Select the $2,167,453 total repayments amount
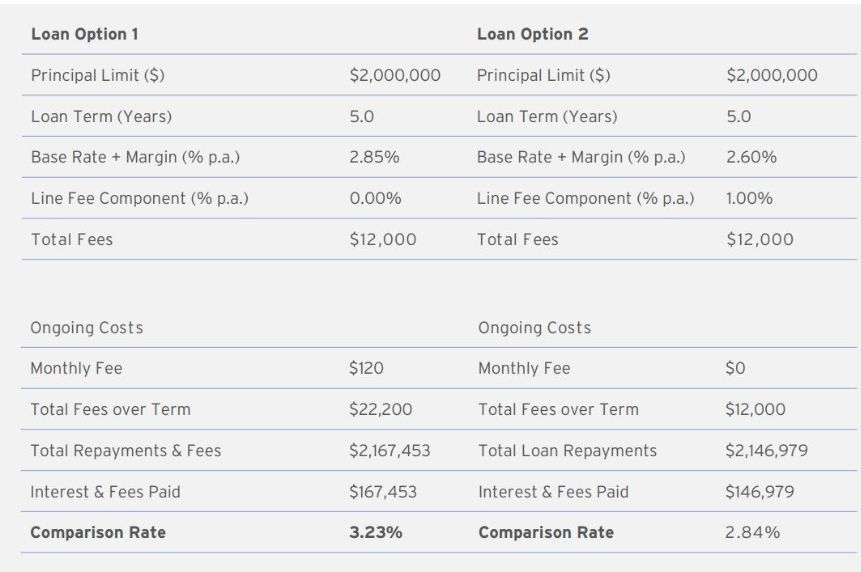861x572 pixels. [x=390, y=451]
